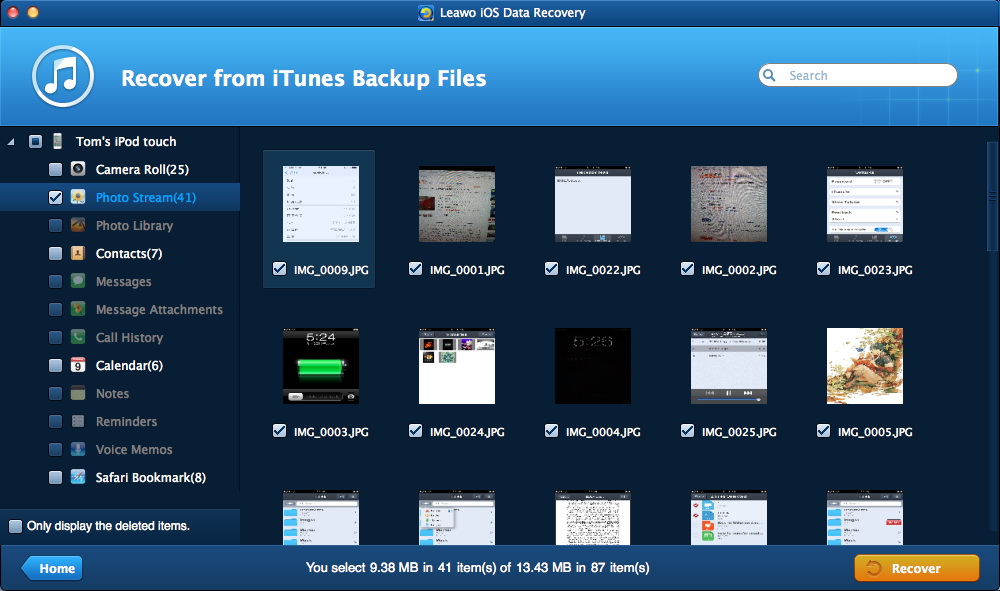Select Safari Bookmark(8) category
The image size is (1000, 591).
tap(150, 477)
